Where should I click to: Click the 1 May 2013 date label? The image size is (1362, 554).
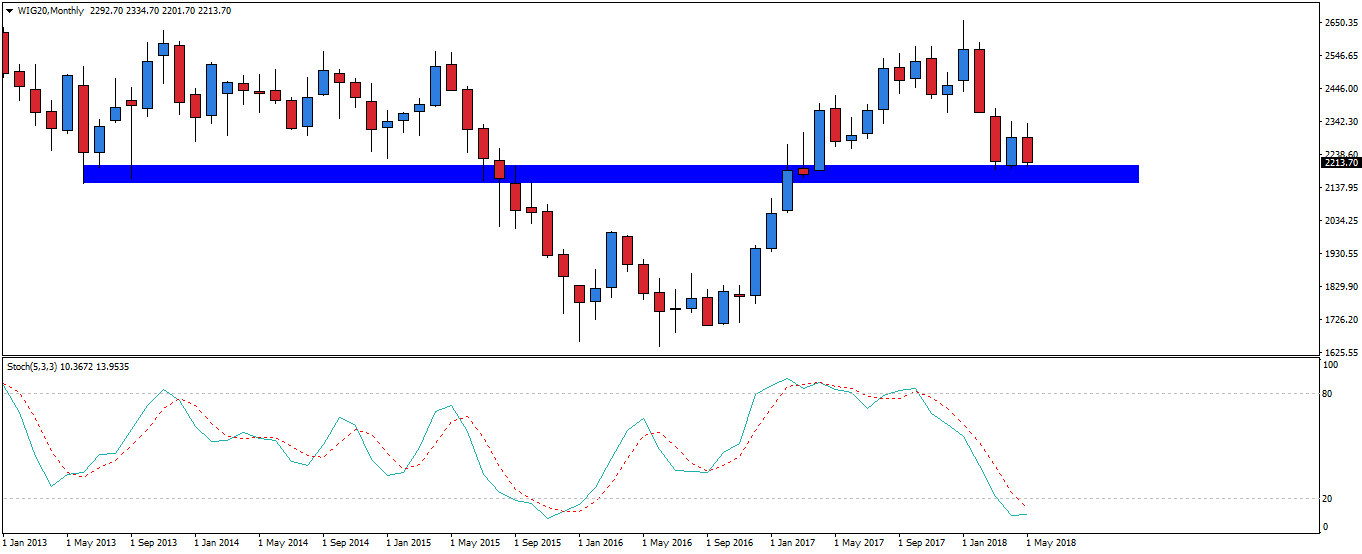(x=90, y=543)
